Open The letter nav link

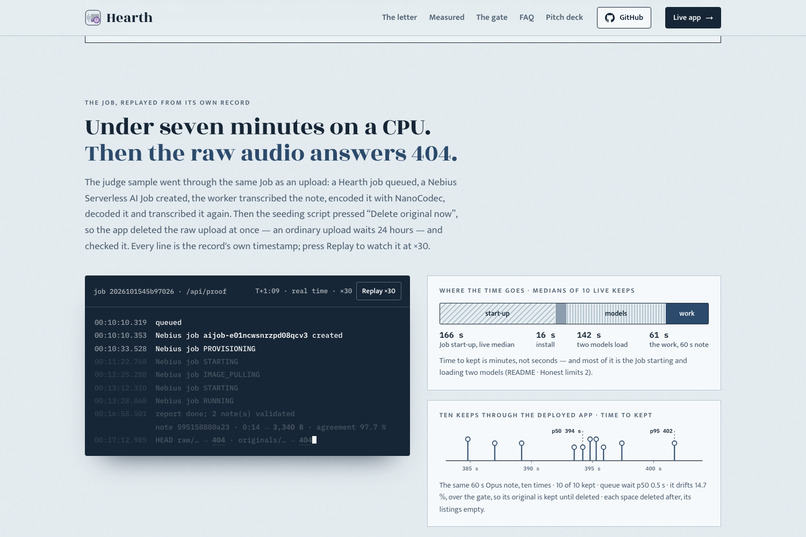point(399,17)
